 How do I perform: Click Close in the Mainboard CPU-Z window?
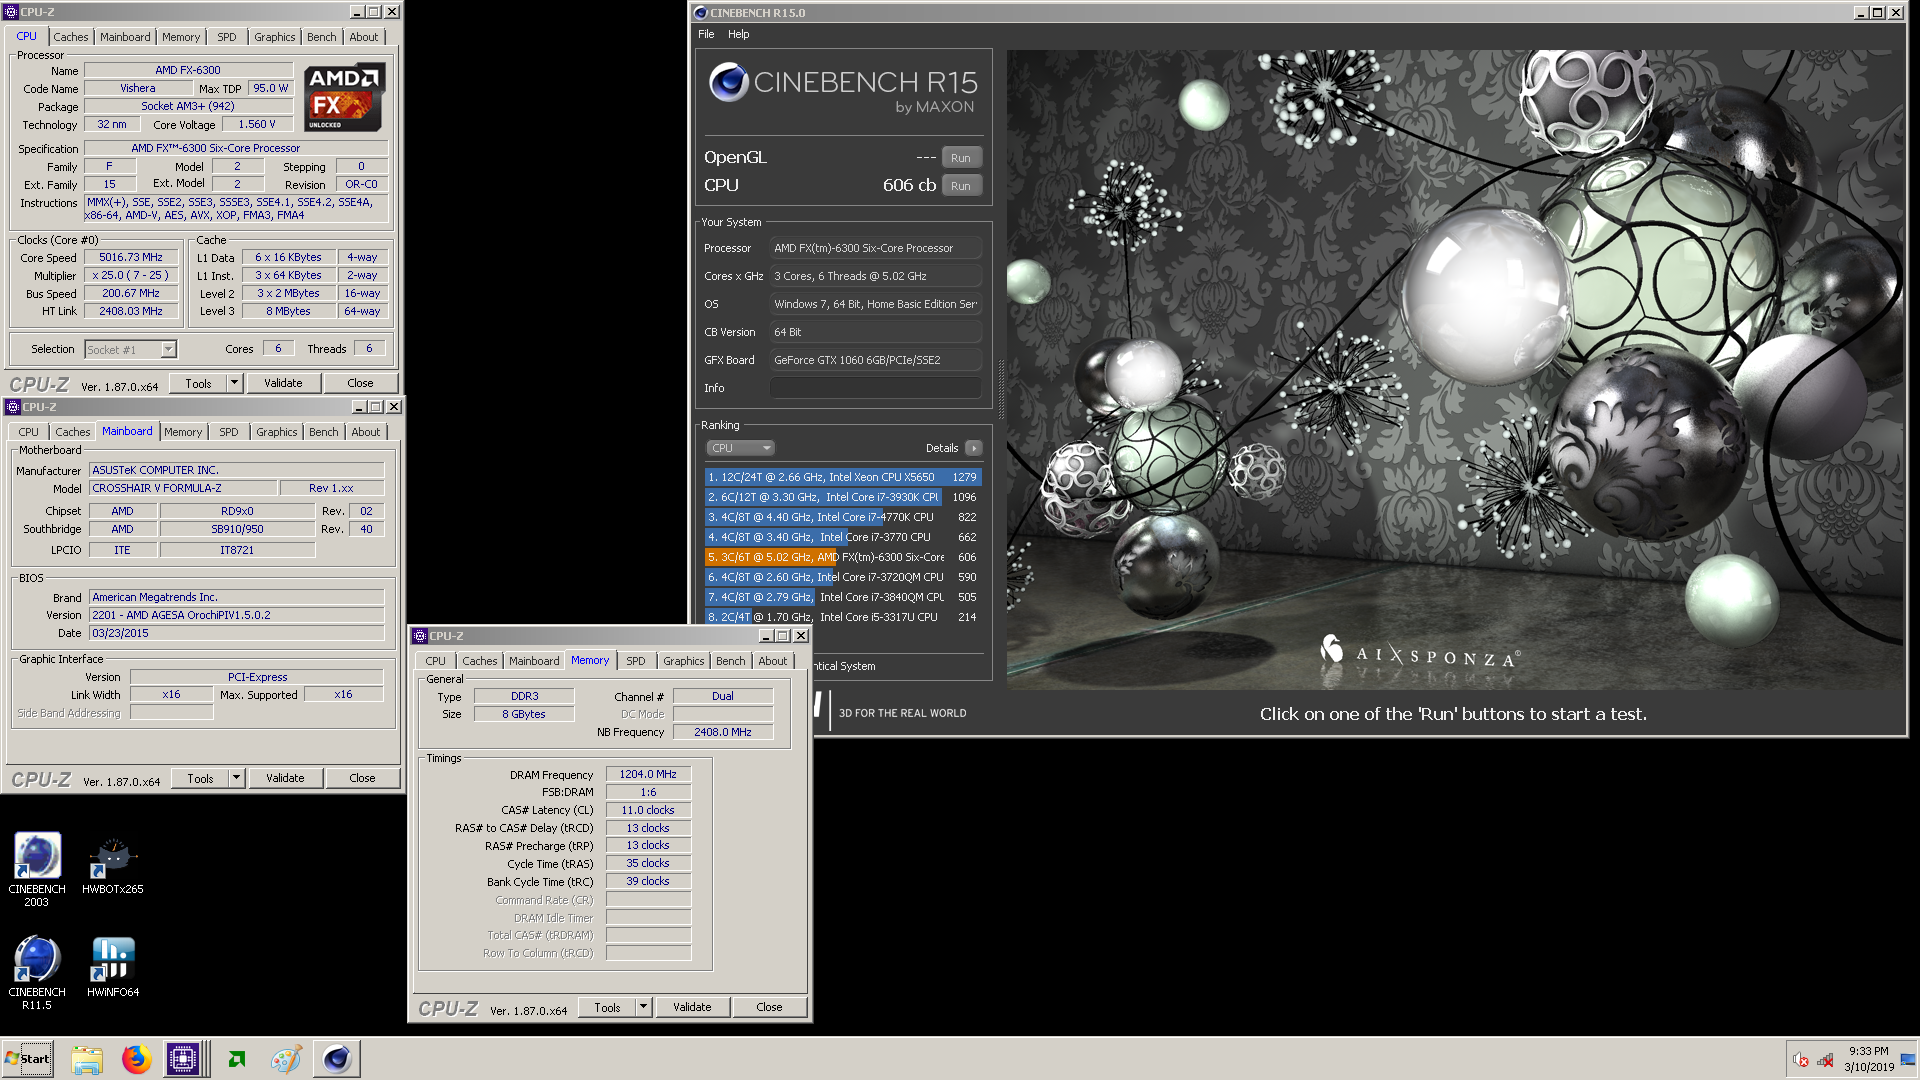tap(362, 778)
